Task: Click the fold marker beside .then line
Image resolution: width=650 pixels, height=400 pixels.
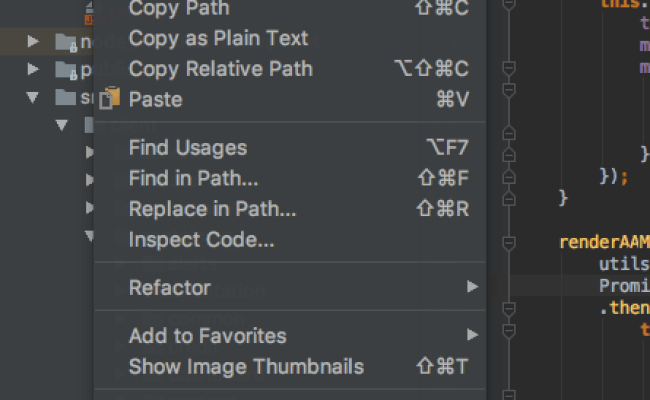Action: (x=509, y=309)
